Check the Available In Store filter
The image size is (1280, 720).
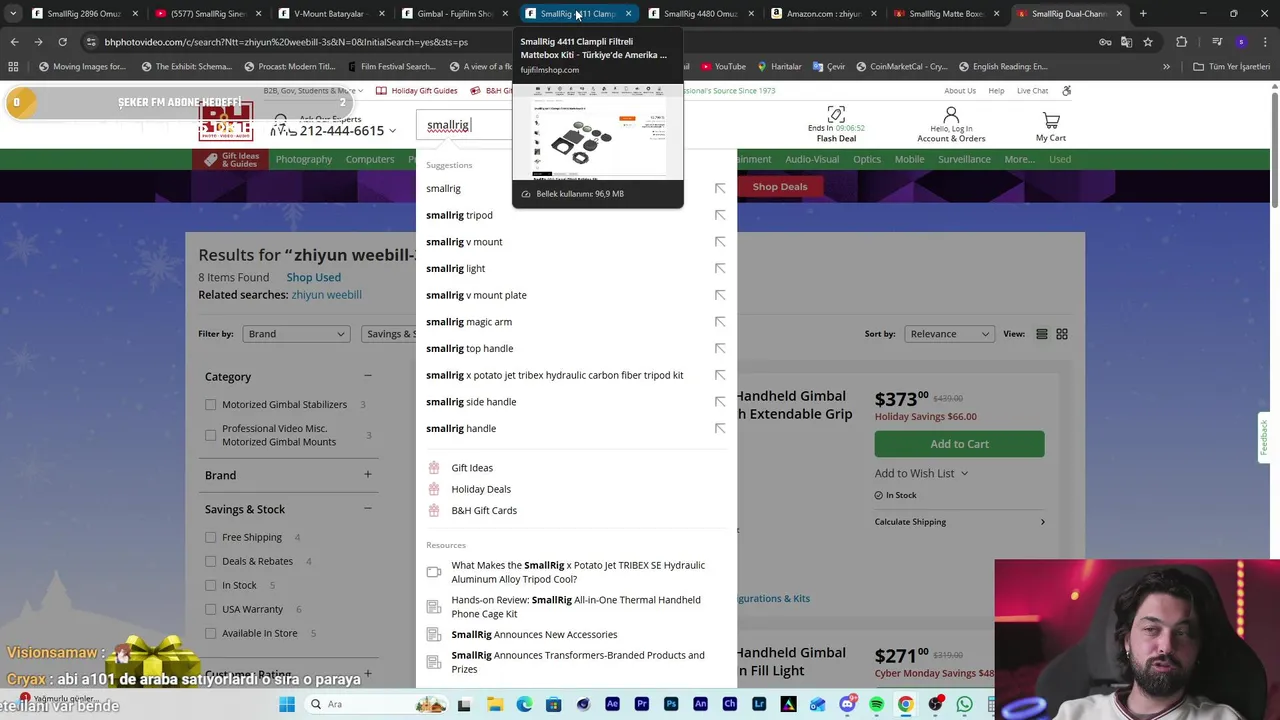click(210, 633)
